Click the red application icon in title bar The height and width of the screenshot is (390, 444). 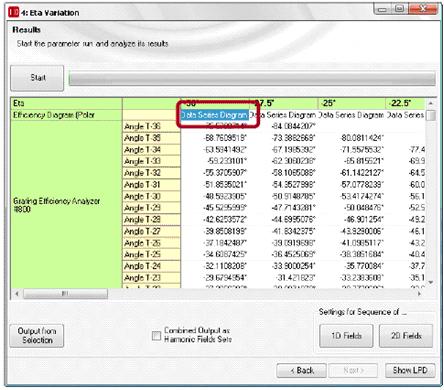coord(14,12)
